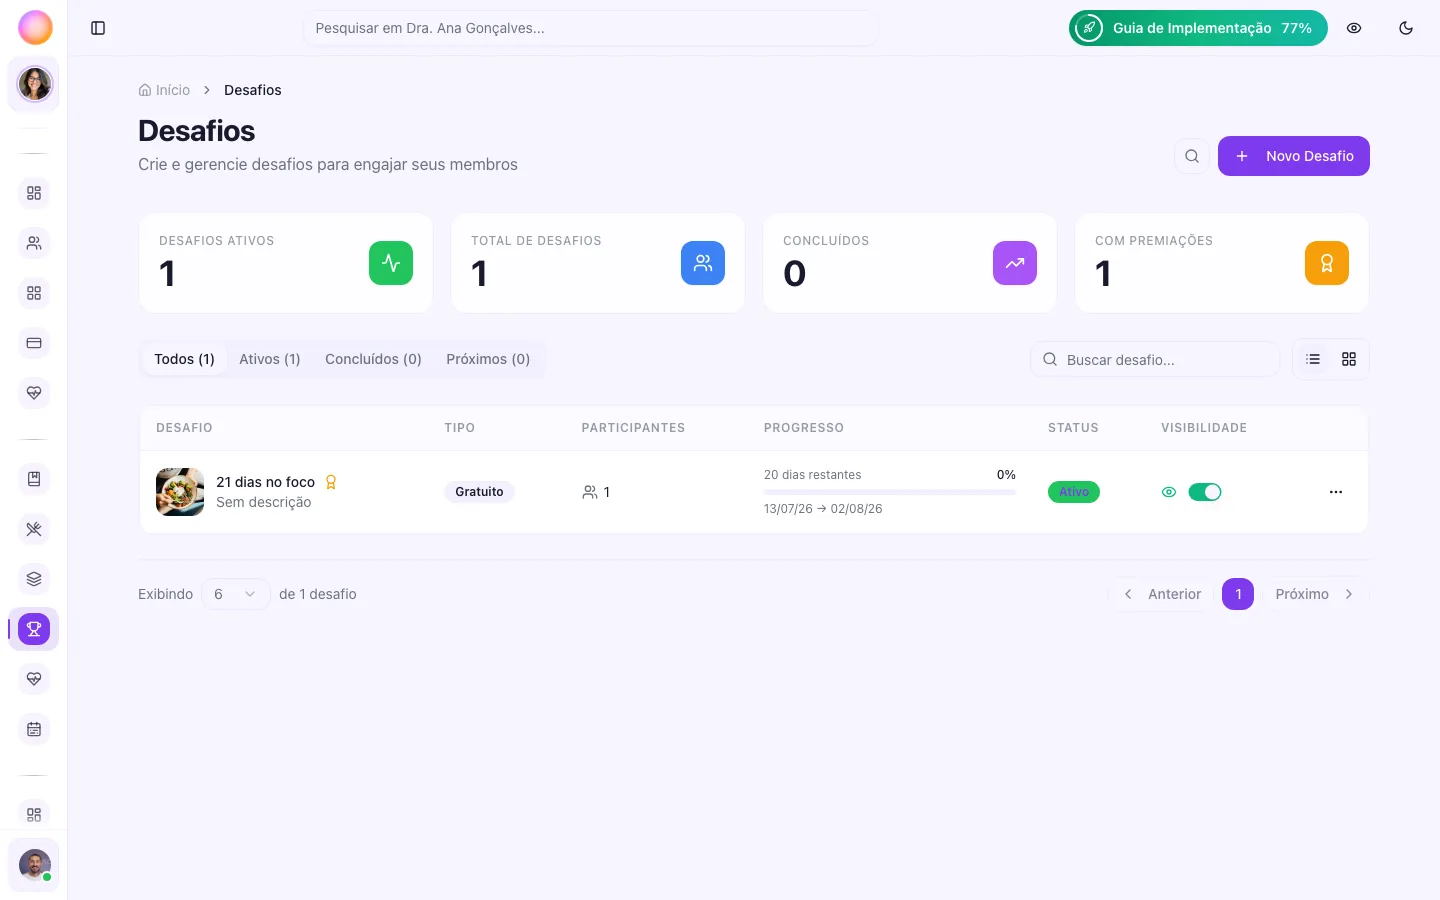Open the items-per-page dropdown showing 6
The height and width of the screenshot is (900, 1440).
point(236,594)
